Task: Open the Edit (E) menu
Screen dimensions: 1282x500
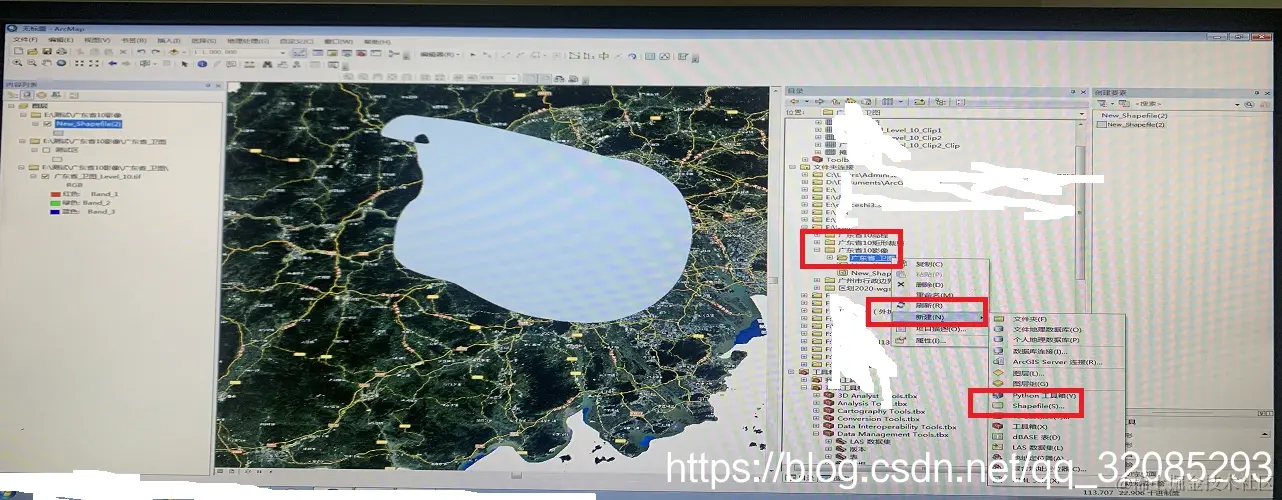Action: pos(61,40)
